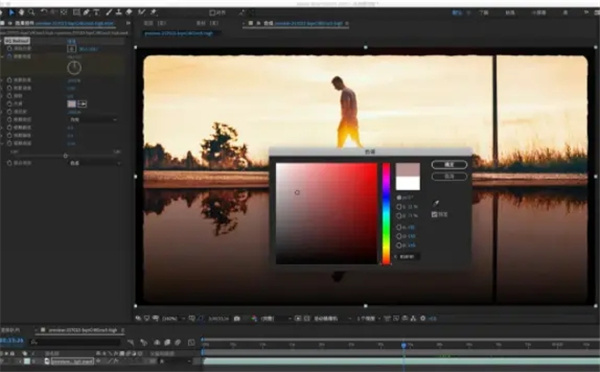Select the Type text tool
The width and height of the screenshot is (600, 372).
(97, 12)
